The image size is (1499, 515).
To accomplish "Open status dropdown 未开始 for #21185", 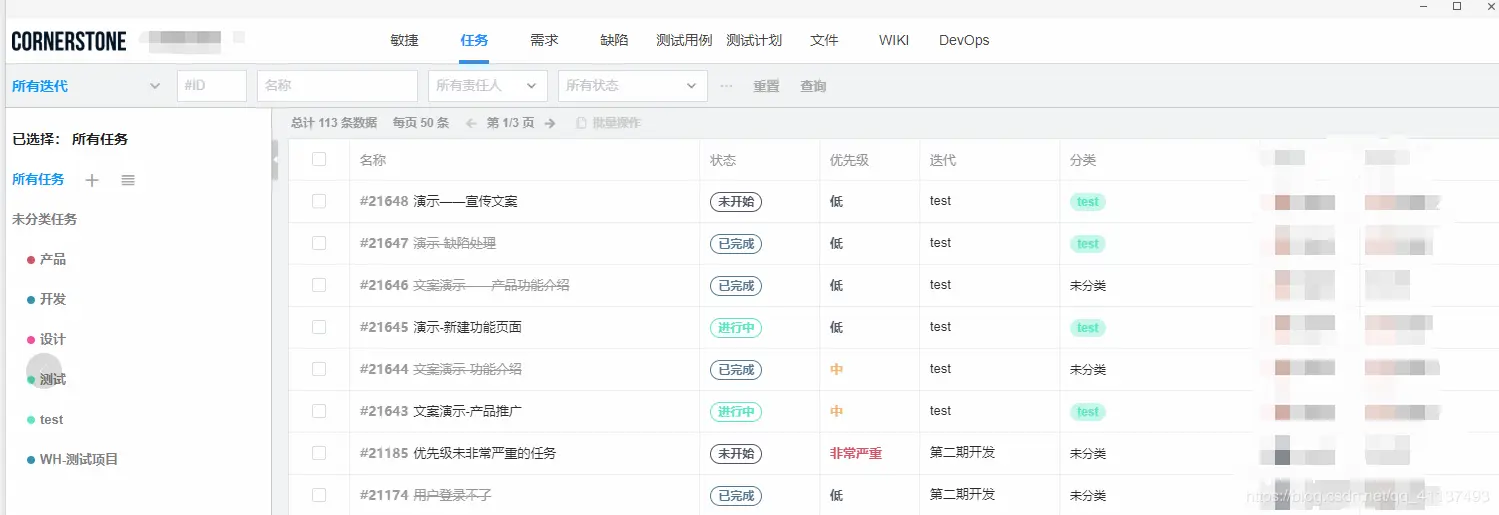I will click(x=736, y=453).
